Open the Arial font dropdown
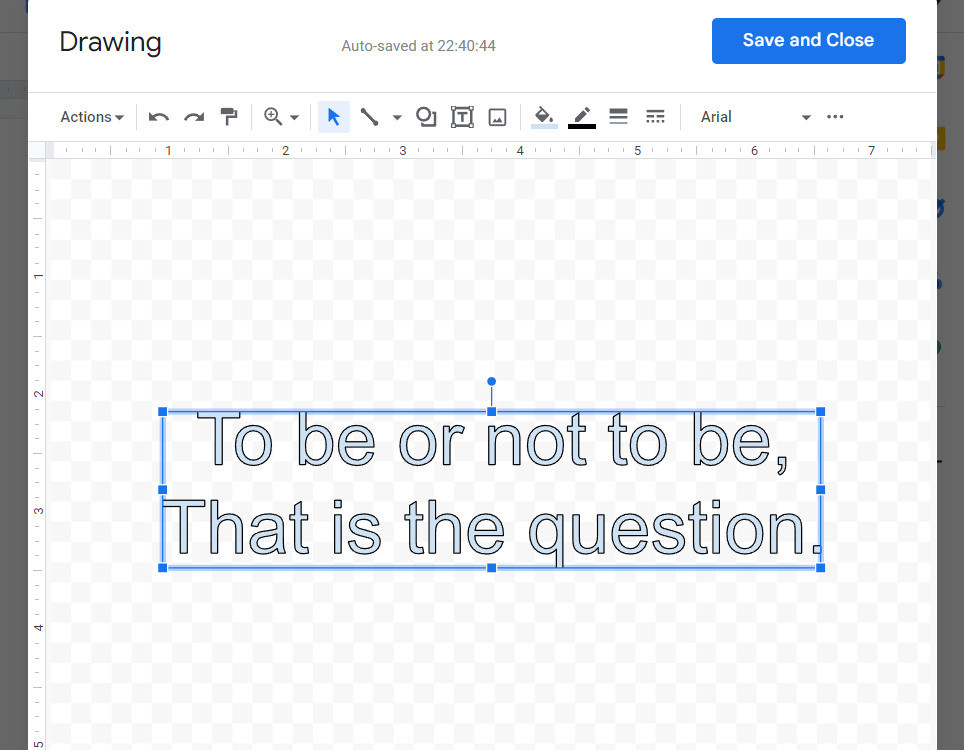Image resolution: width=964 pixels, height=750 pixels. (754, 117)
